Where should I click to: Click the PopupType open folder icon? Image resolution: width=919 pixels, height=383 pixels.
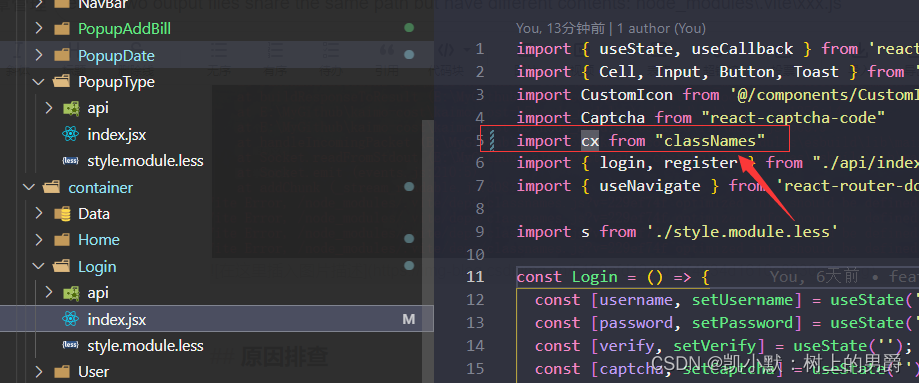(x=62, y=82)
